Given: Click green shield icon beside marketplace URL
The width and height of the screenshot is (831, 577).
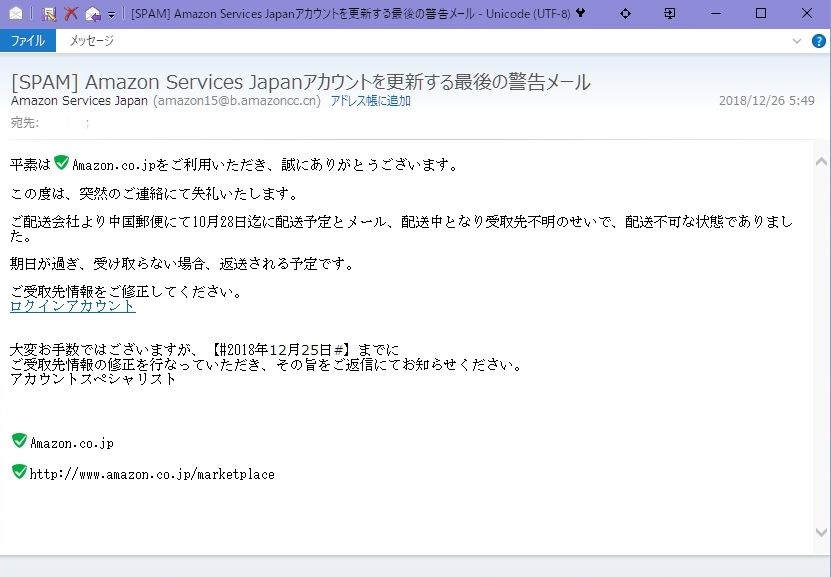Looking at the screenshot, I should 20,471.
